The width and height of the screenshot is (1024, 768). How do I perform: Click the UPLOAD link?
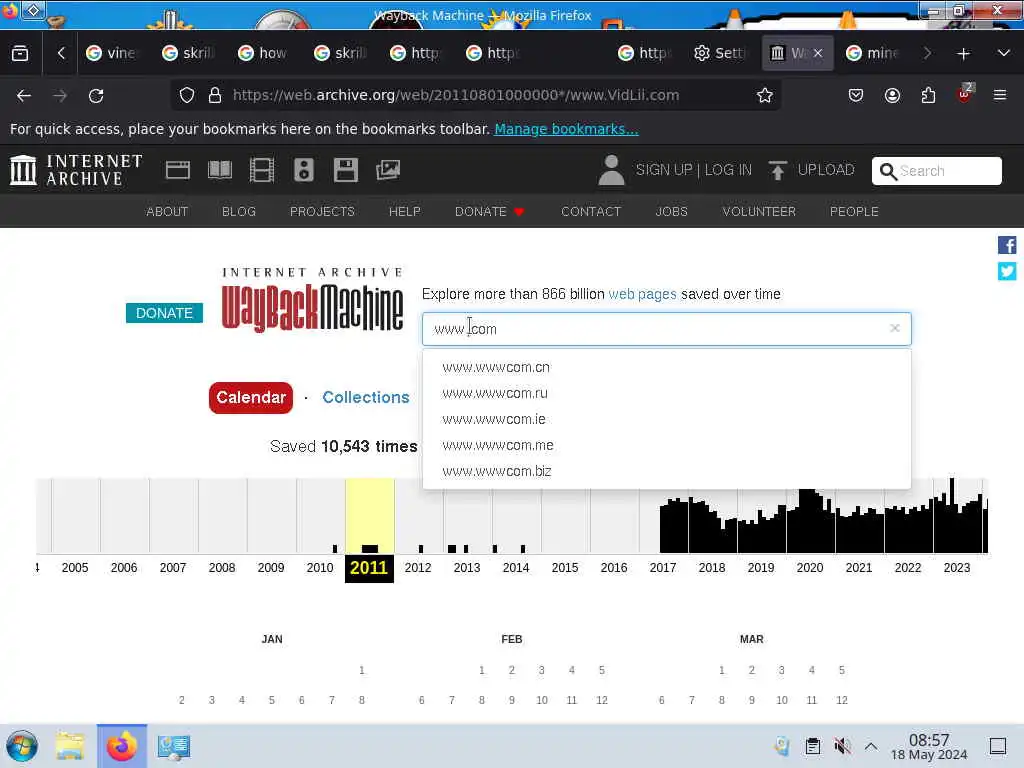coord(826,170)
